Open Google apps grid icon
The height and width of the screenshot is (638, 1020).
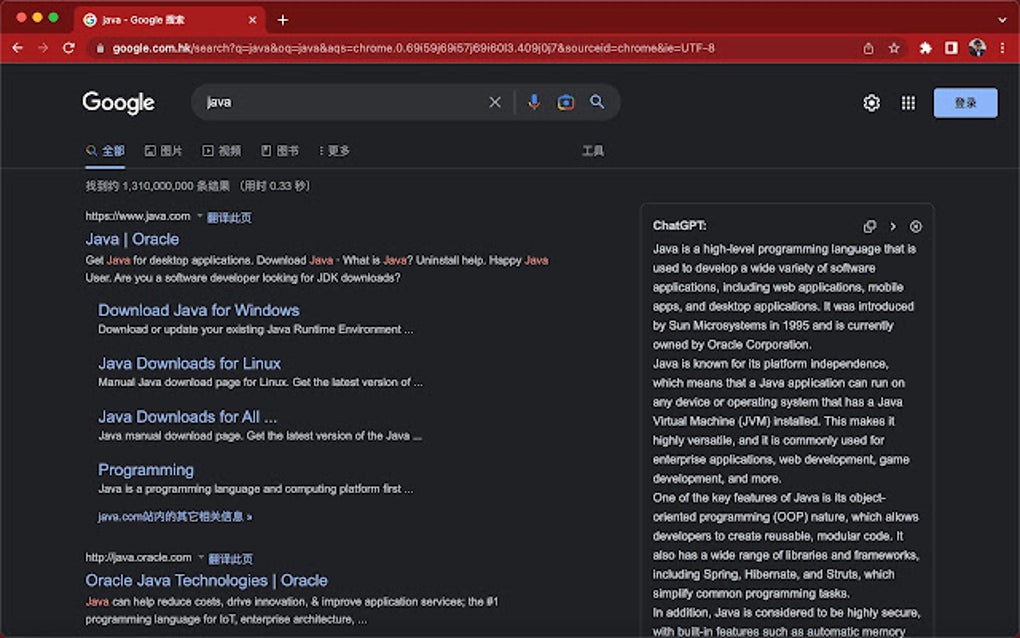point(908,102)
